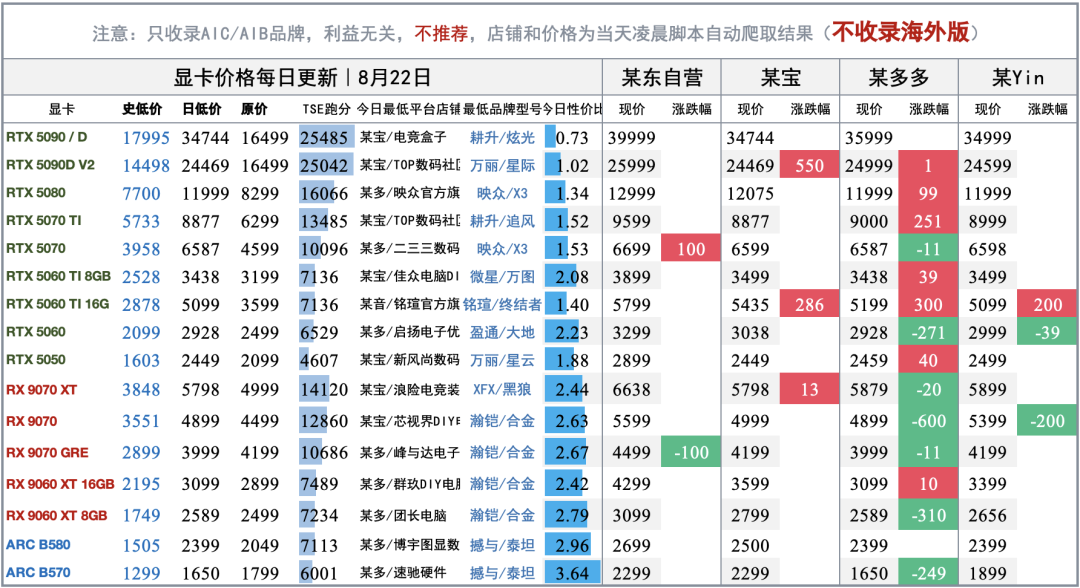Image resolution: width=1080 pixels, height=588 pixels.
Task: Select the RTX 5070 TI row label
Action: (43, 220)
